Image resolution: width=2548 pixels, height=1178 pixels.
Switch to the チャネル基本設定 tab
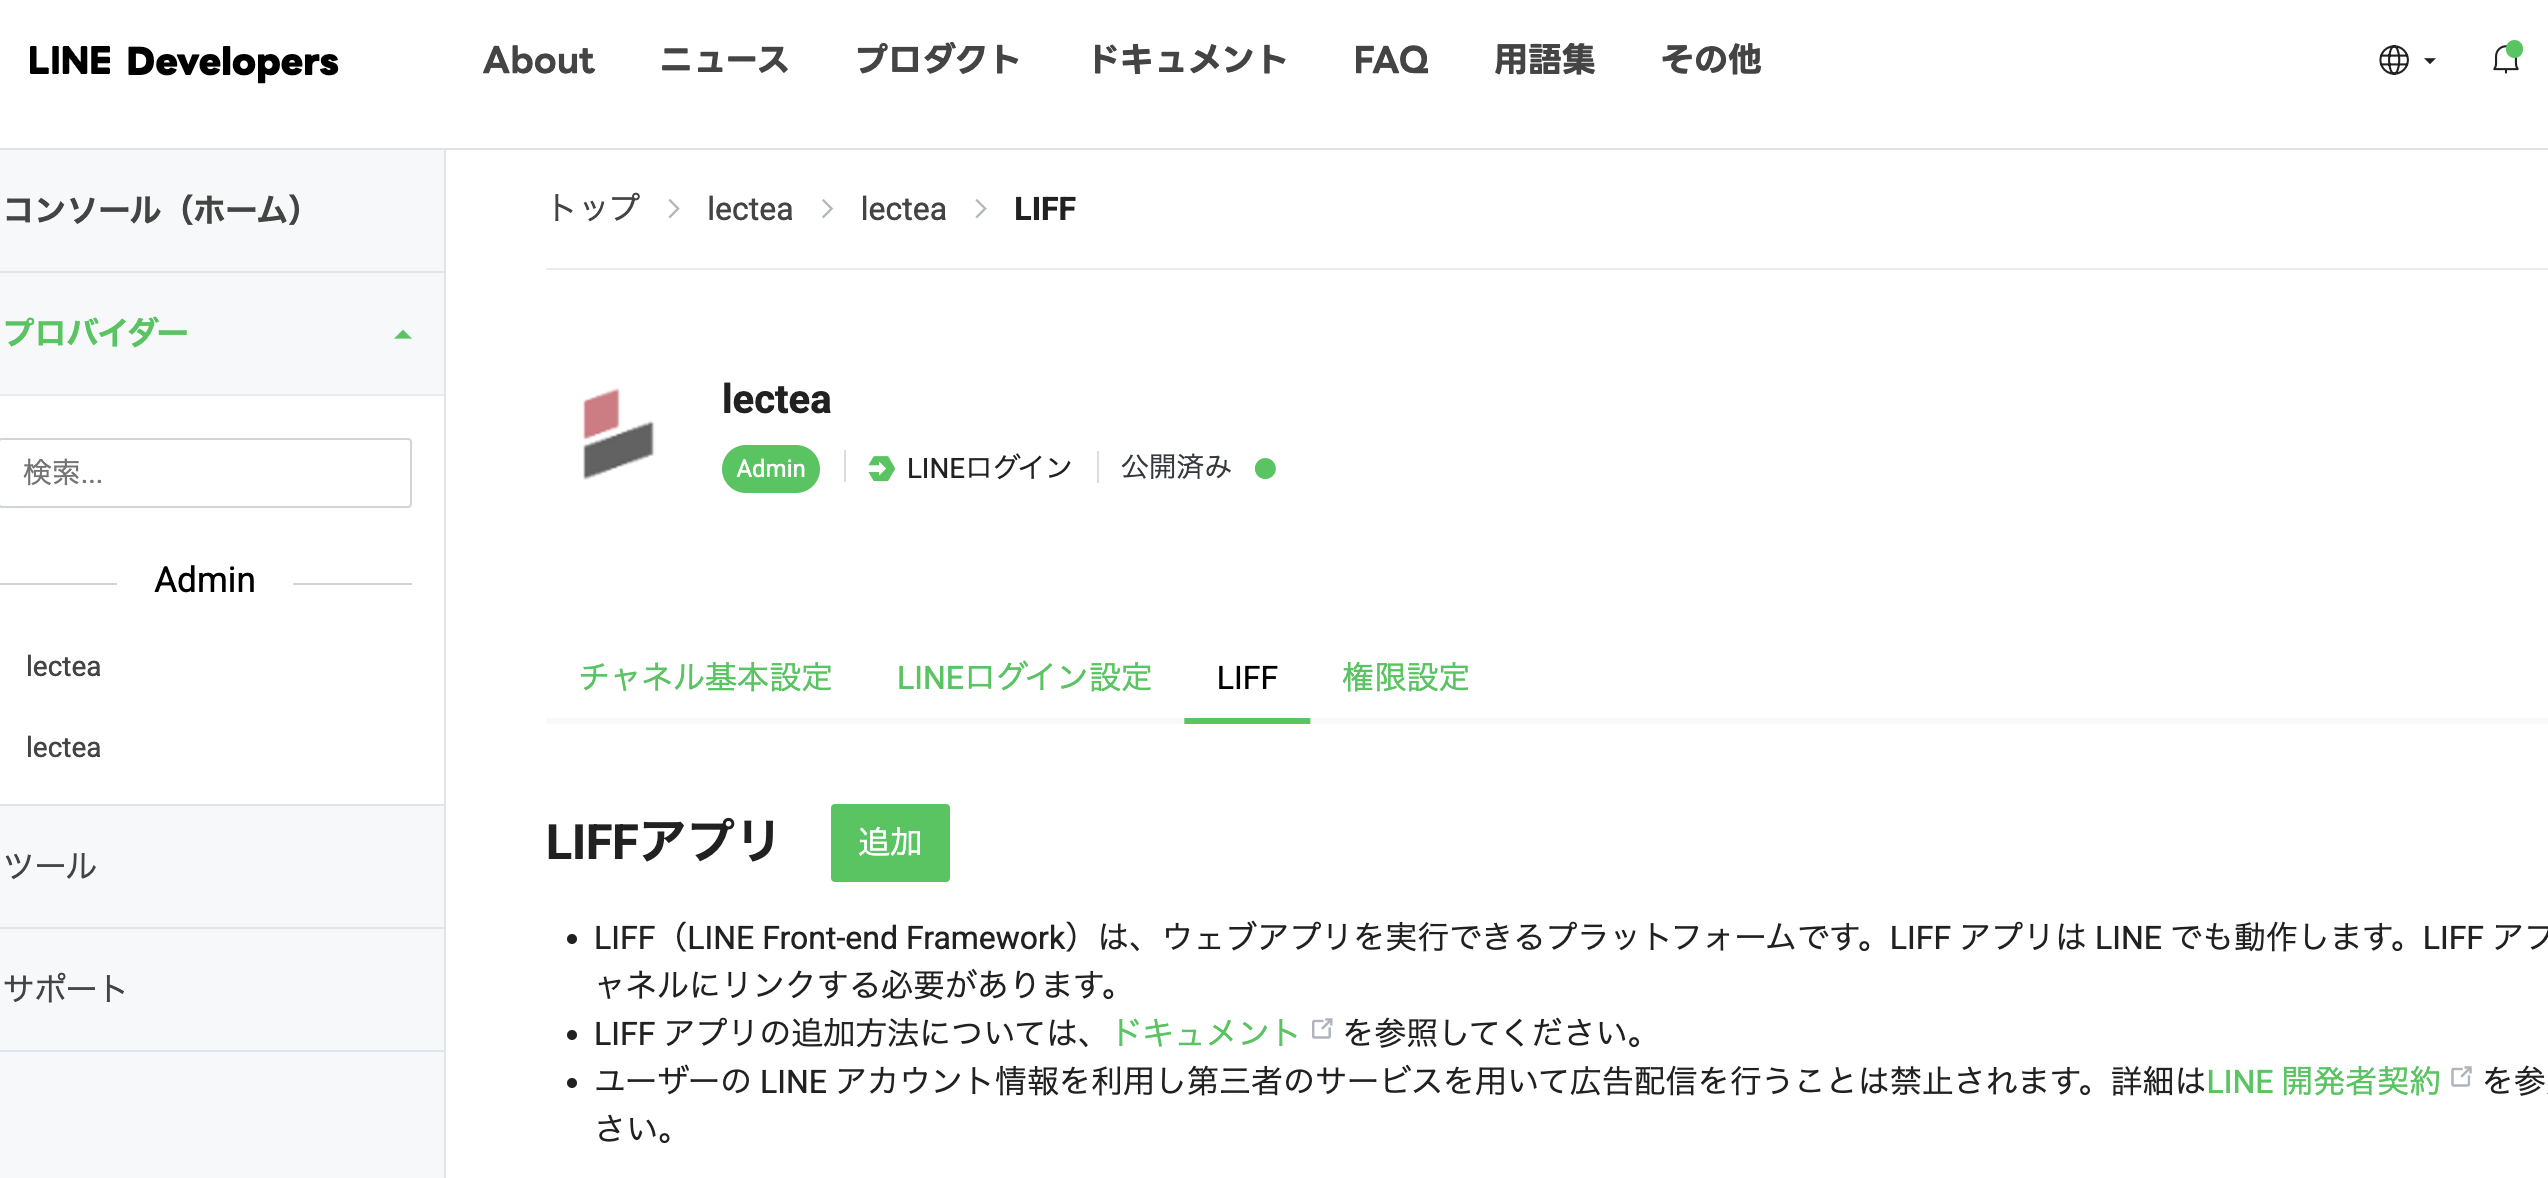tap(705, 679)
